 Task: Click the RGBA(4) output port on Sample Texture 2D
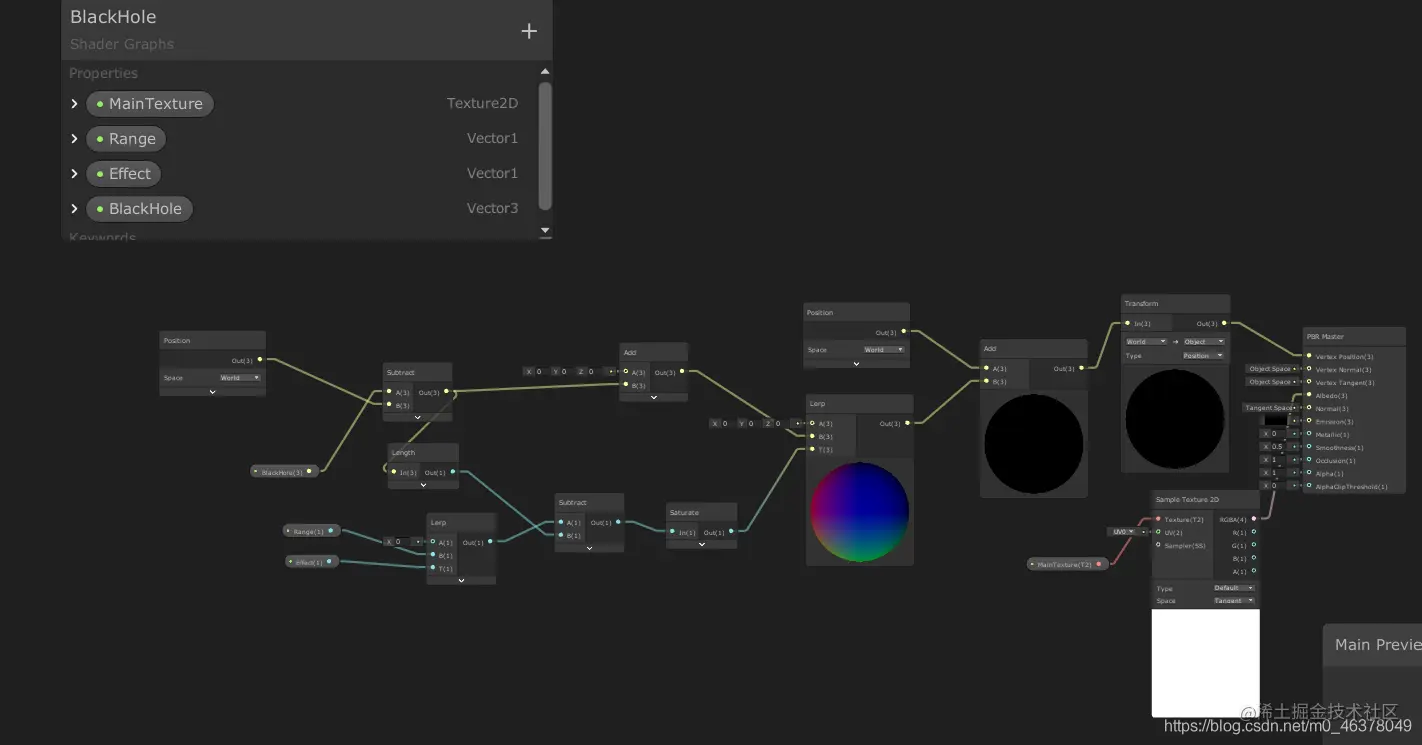pos(1254,520)
